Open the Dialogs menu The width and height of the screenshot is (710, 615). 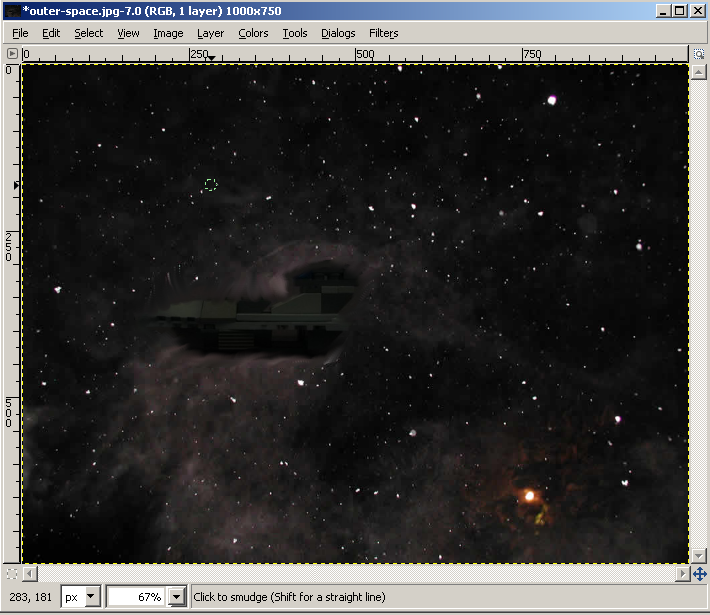click(x=338, y=33)
